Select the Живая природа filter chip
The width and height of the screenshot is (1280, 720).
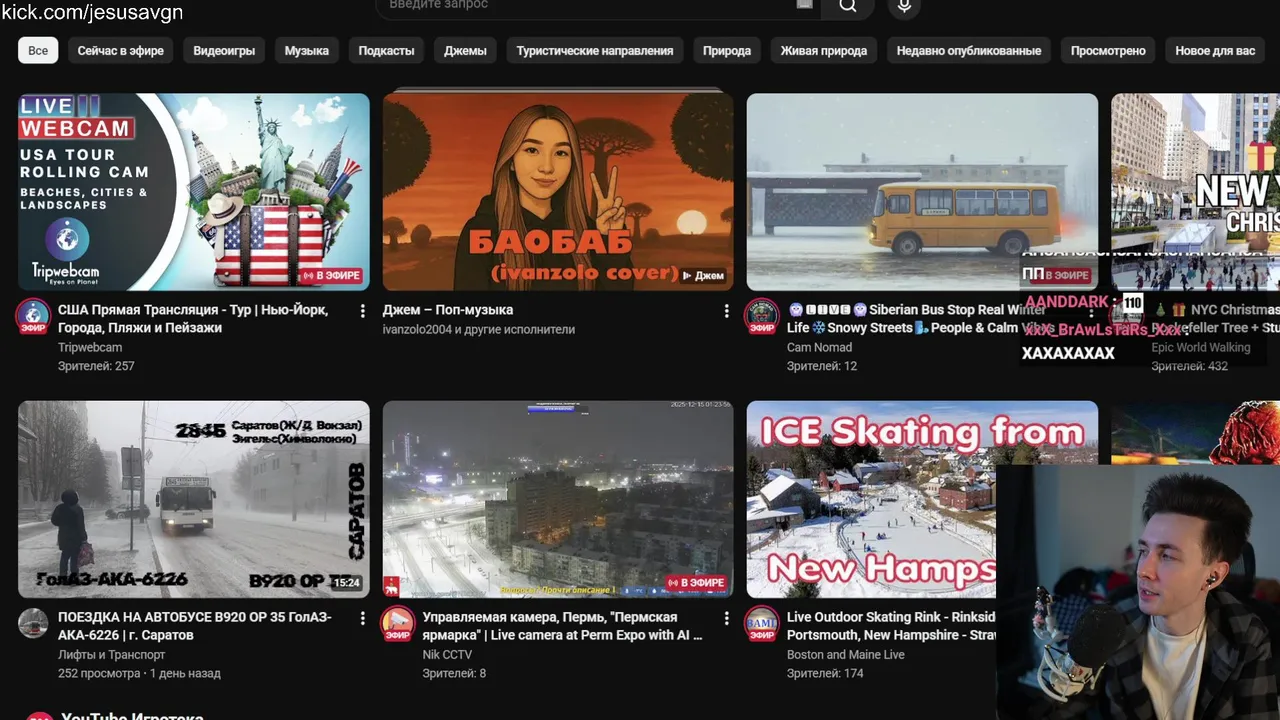coord(824,50)
